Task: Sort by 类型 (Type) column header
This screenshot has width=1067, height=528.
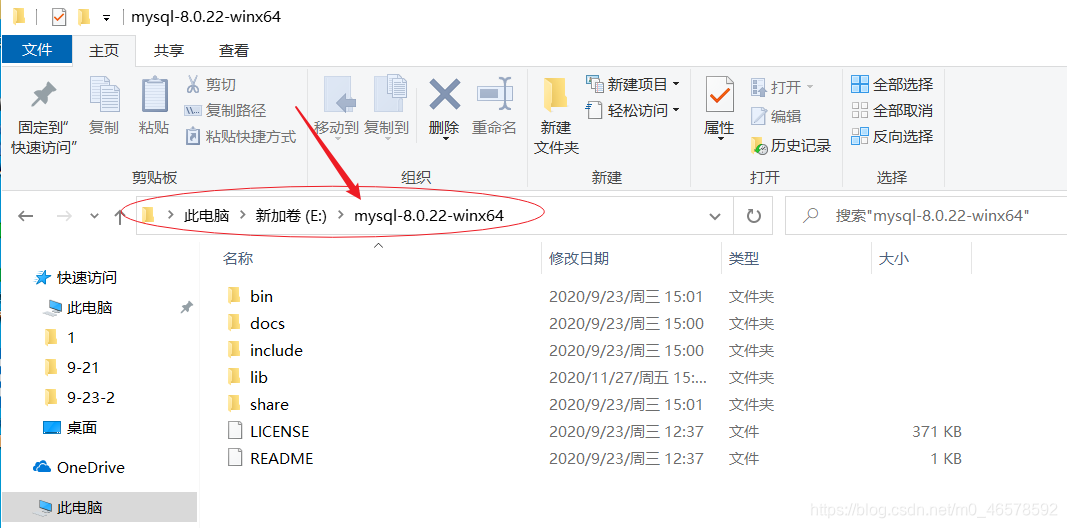Action: (744, 259)
